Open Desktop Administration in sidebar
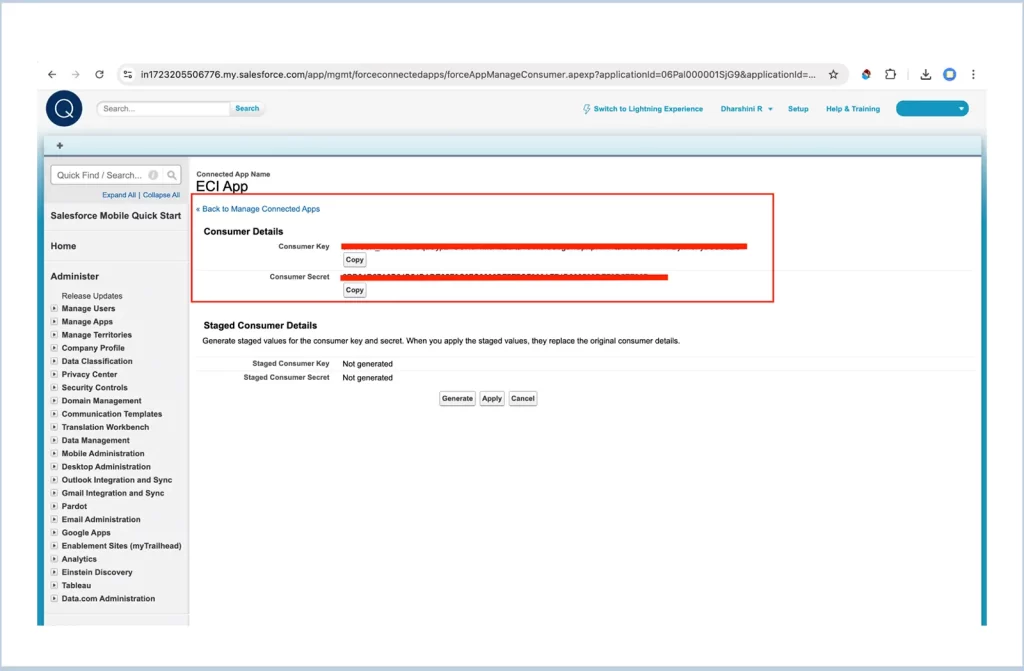The height and width of the screenshot is (671, 1024). [x=106, y=466]
